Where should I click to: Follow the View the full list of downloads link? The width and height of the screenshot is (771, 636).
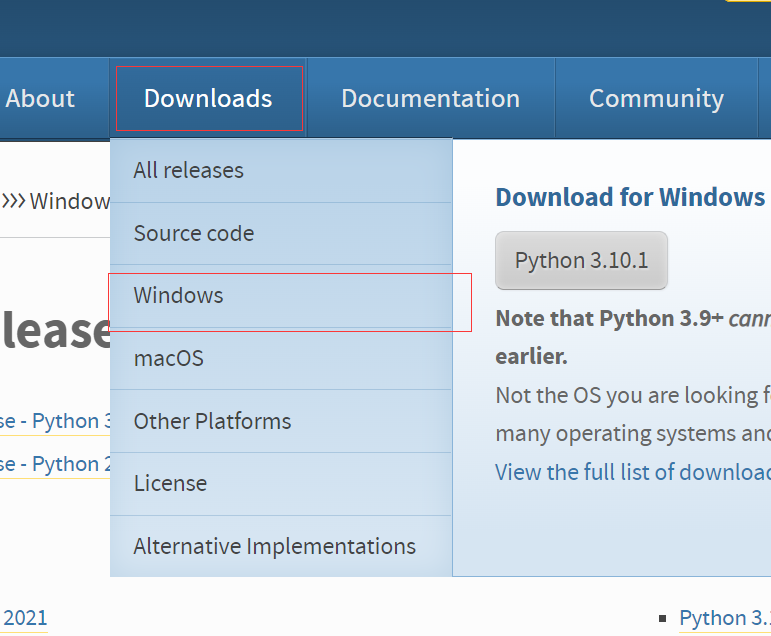pos(632,472)
